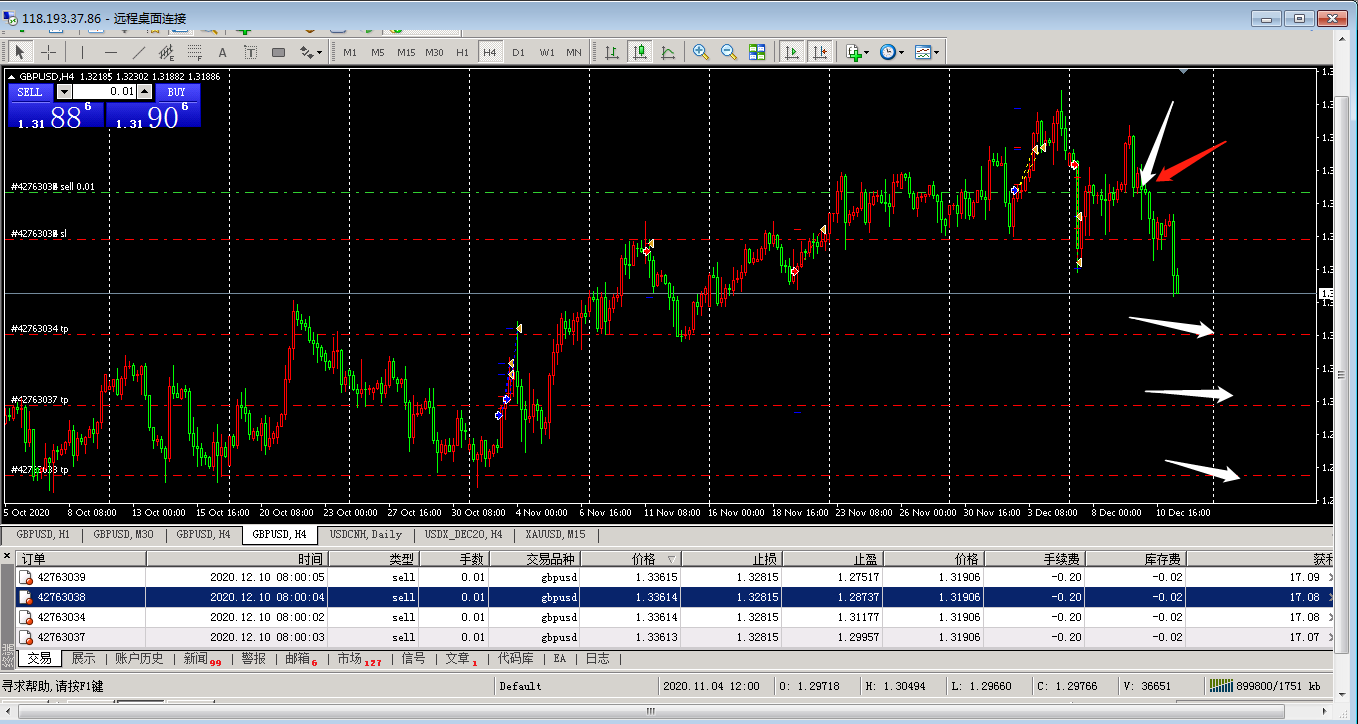1358x724 pixels.
Task: Toggle the H4 timeframe button
Action: click(490, 52)
